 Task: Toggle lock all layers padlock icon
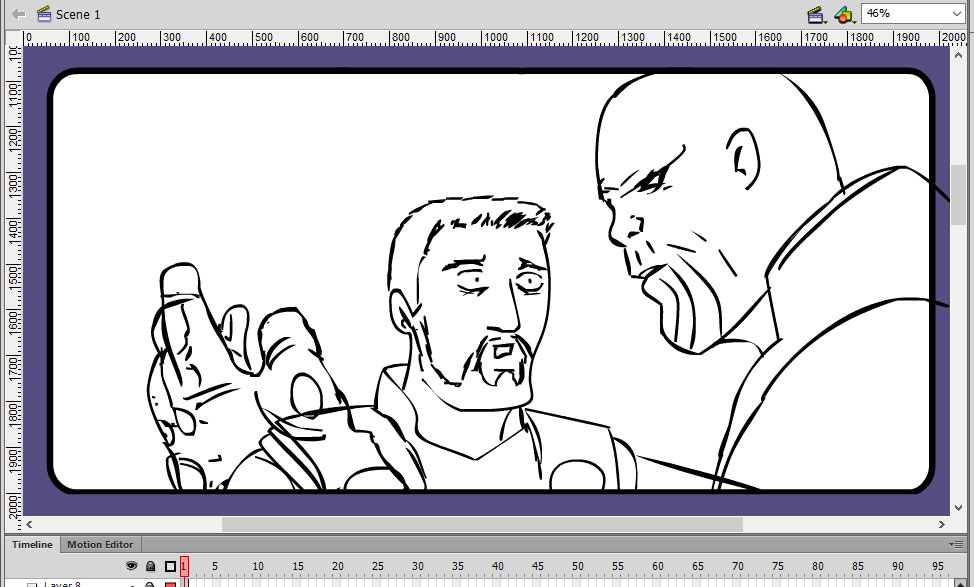150,566
